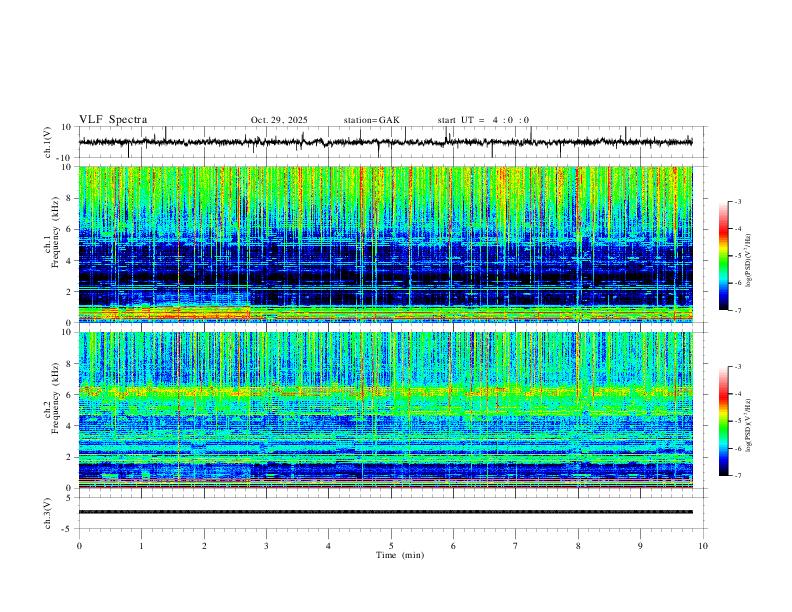Click the time axis tick "7"
The height and width of the screenshot is (612, 792).
(x=516, y=546)
